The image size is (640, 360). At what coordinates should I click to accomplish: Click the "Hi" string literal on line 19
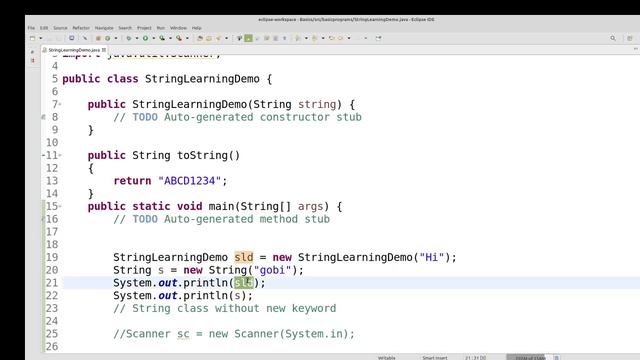coord(432,258)
